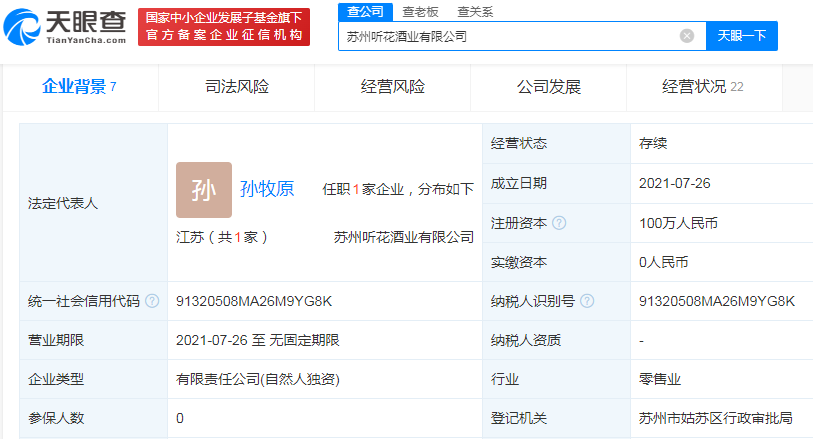
Task: Open help icon next to 注册资本
Action: click(559, 223)
